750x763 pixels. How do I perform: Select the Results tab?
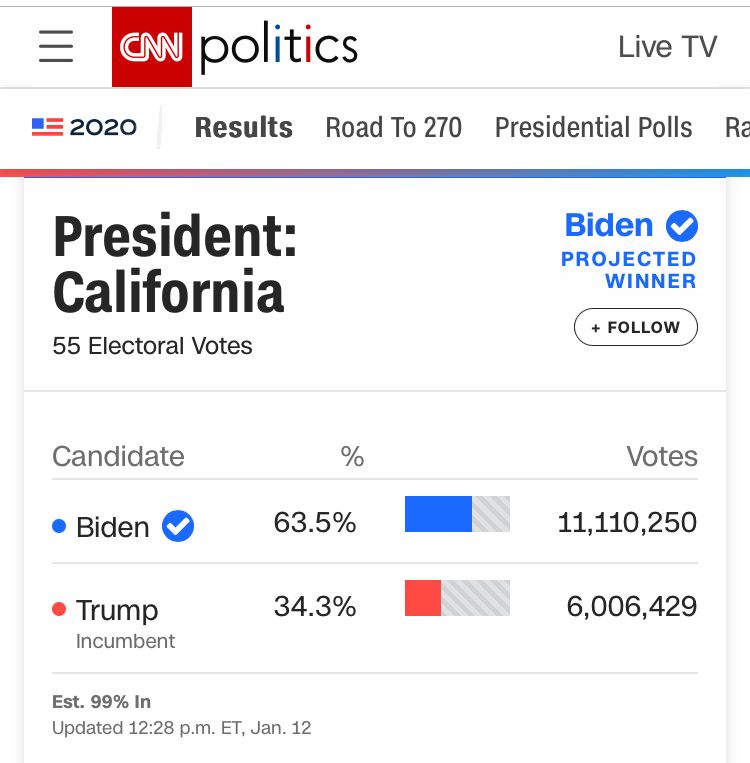[x=243, y=128]
